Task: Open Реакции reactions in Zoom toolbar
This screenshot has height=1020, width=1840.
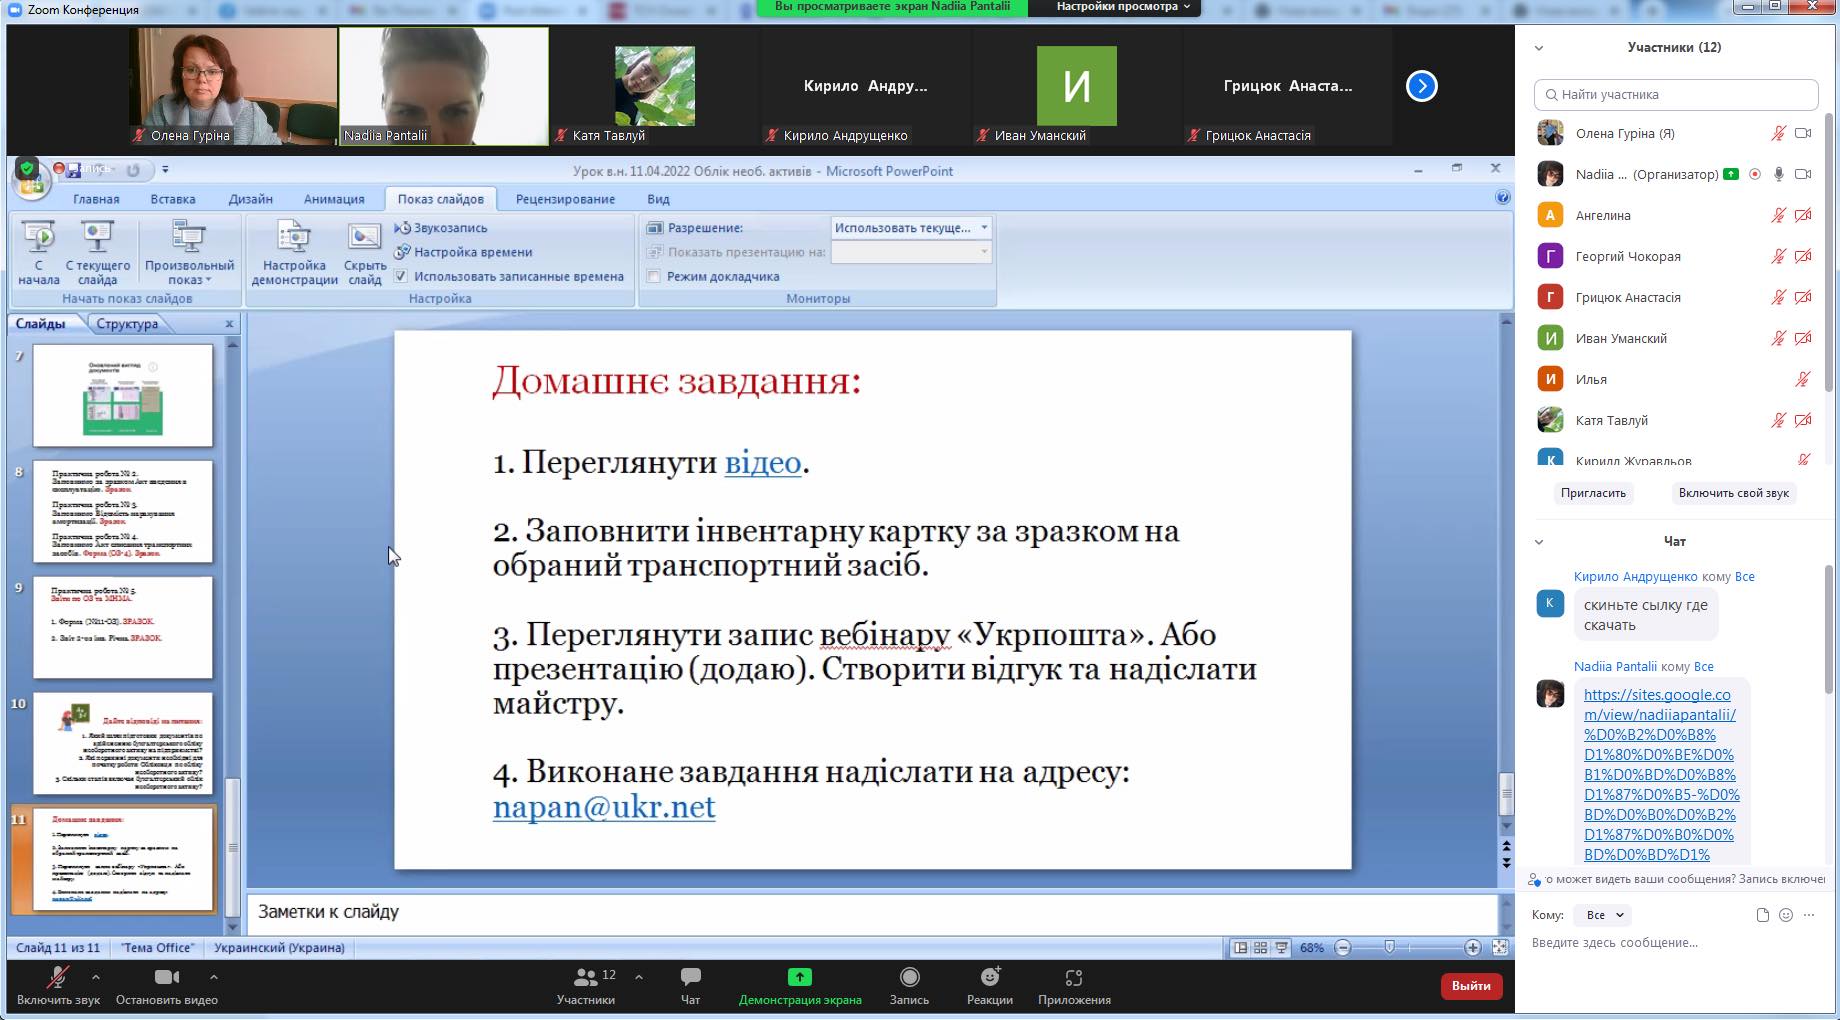Action: (990, 985)
